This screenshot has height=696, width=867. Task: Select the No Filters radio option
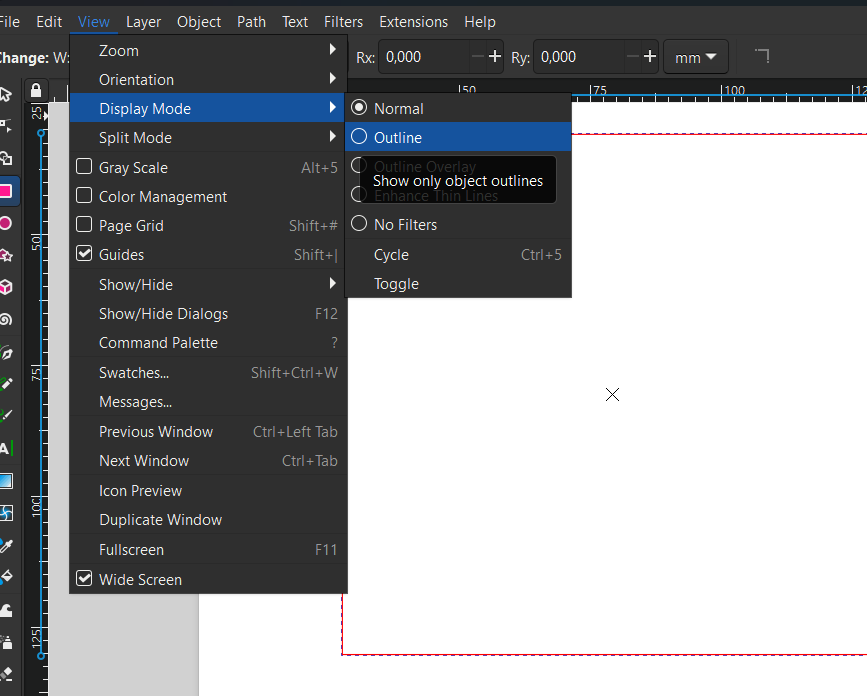tap(359, 223)
